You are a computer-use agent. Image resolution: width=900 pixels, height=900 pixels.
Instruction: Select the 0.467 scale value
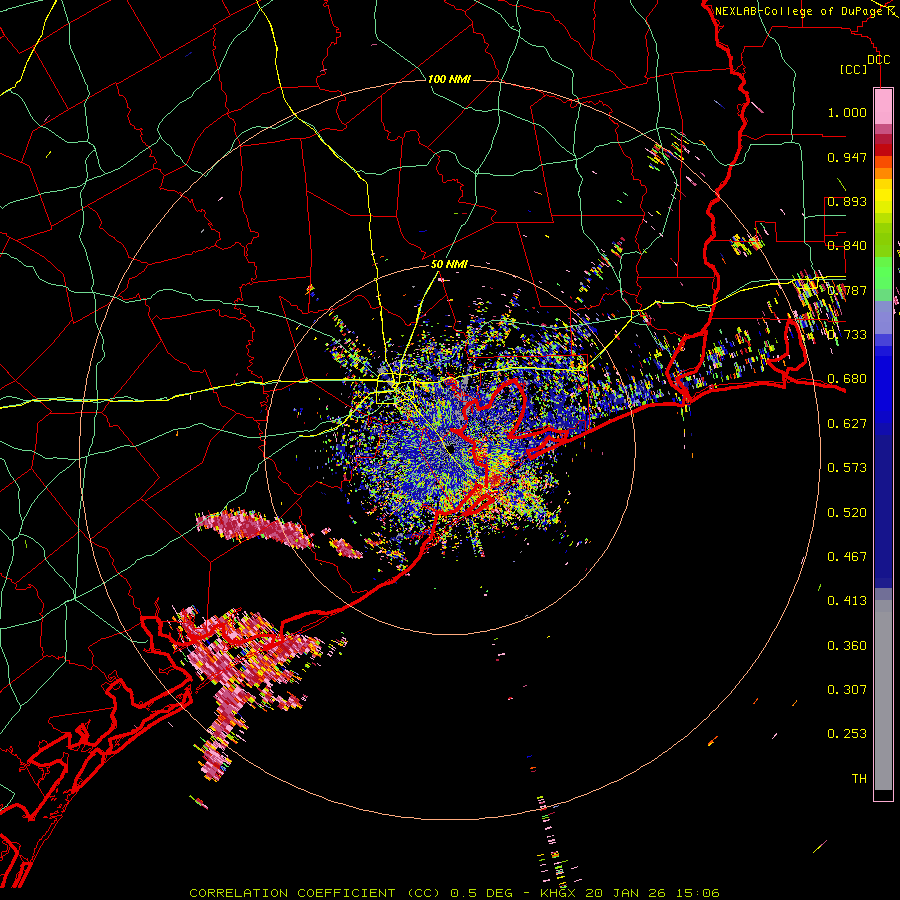(847, 557)
